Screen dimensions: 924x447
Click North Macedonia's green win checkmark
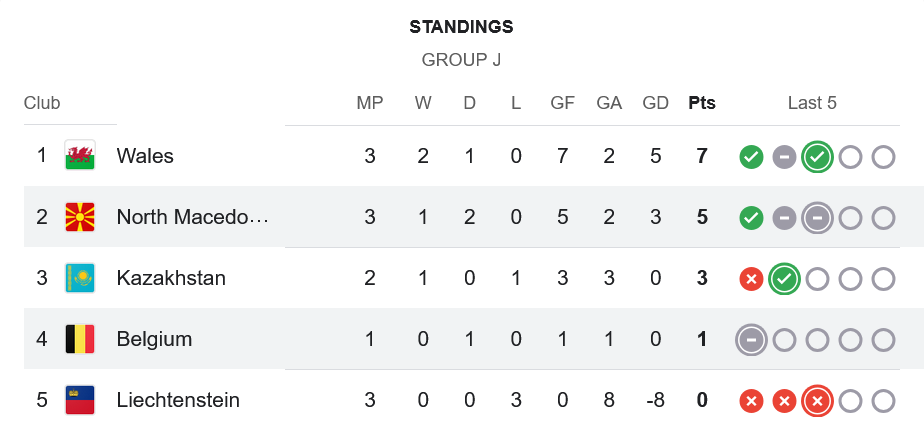[751, 218]
